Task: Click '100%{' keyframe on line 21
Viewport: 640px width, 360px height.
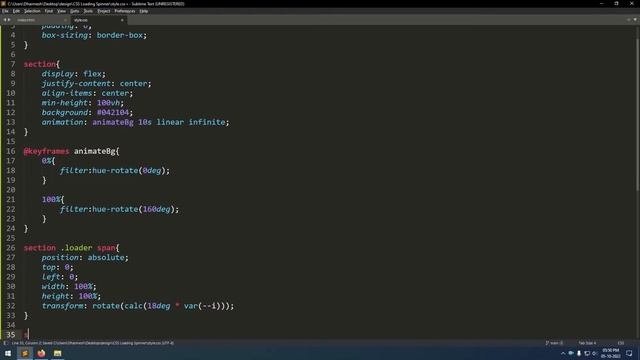Action: click(x=53, y=200)
